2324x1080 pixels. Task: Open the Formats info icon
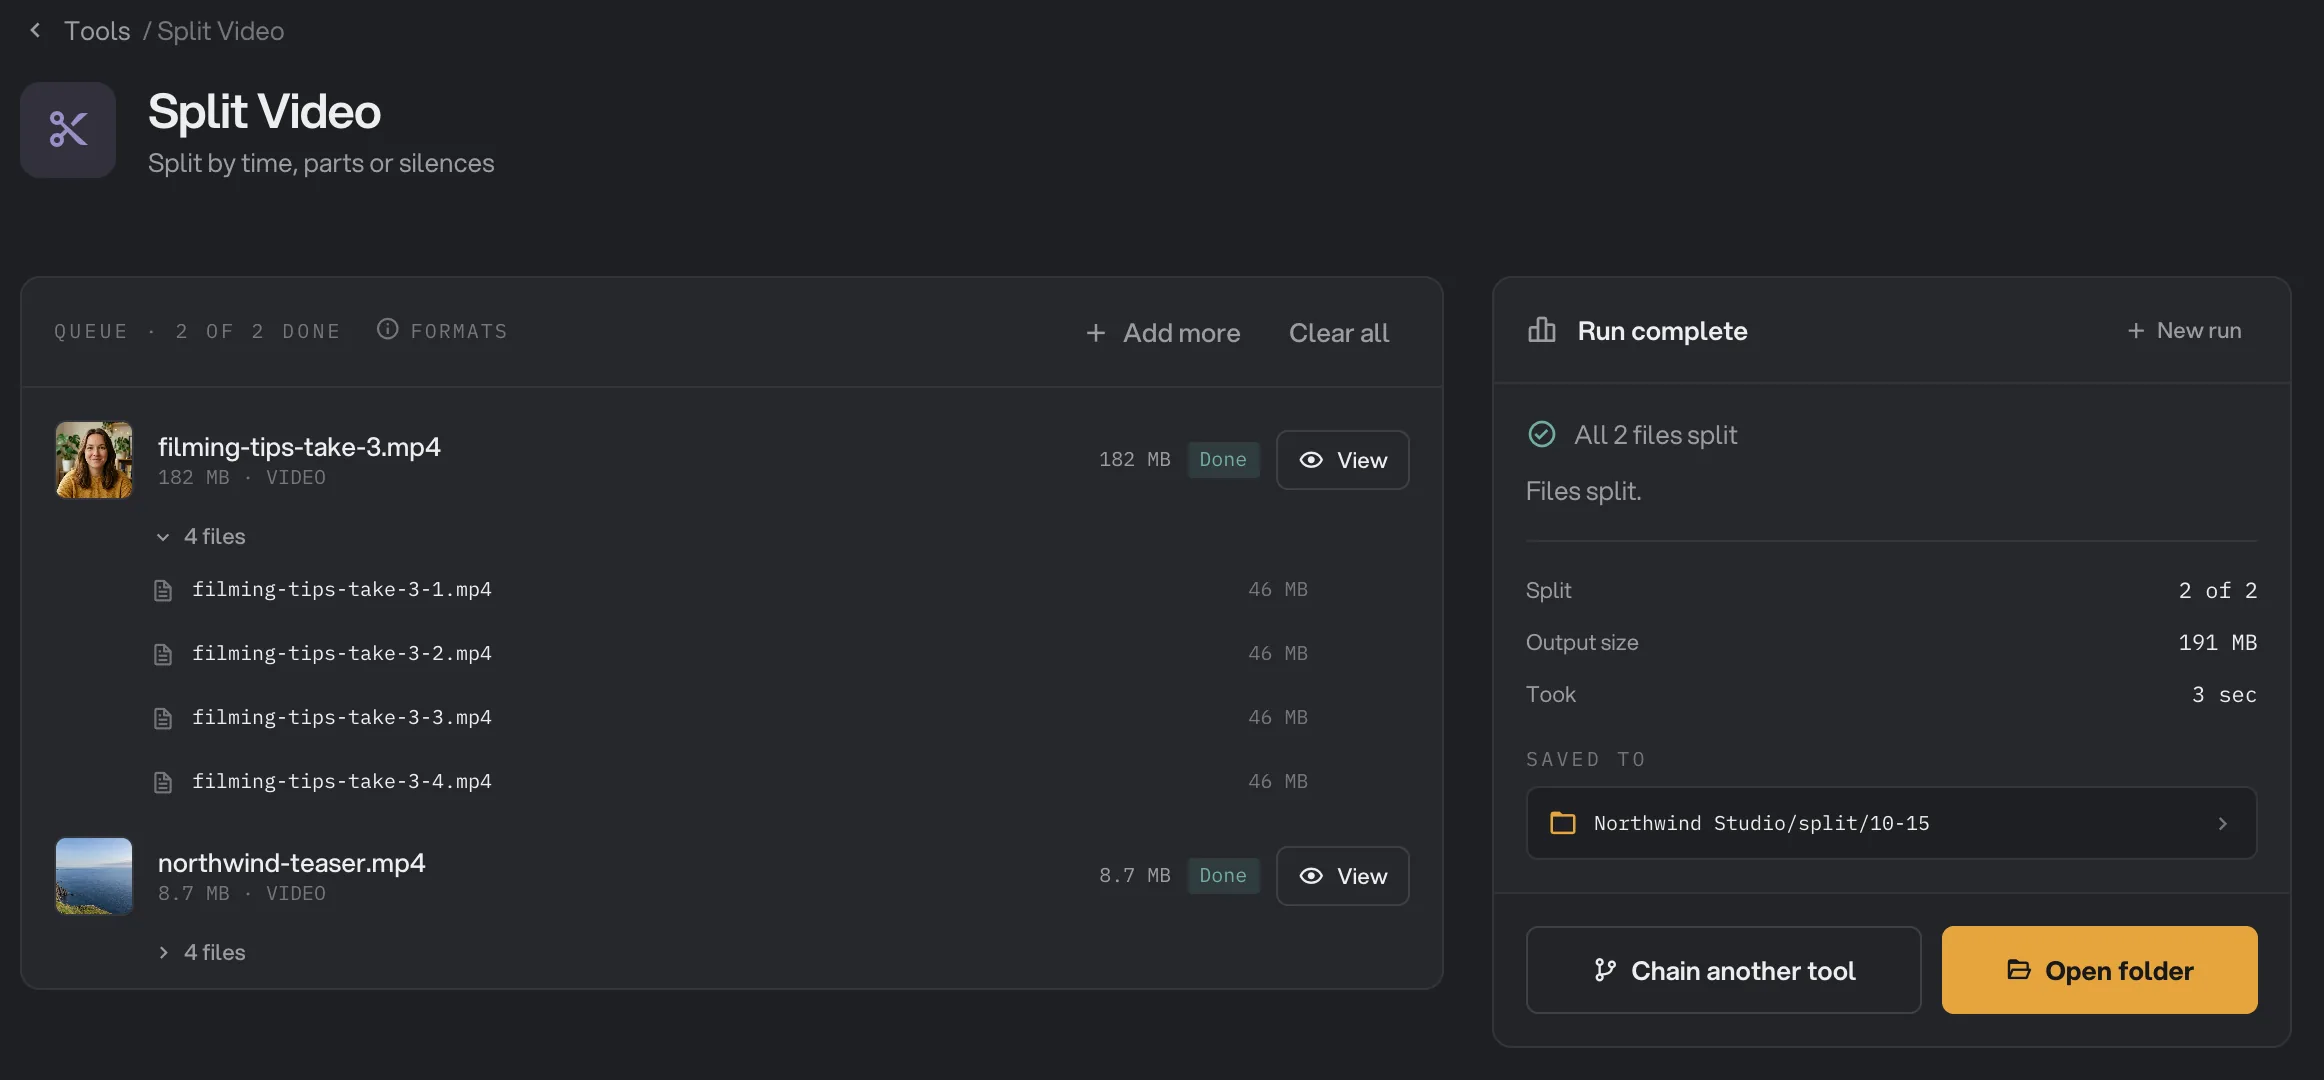click(387, 329)
